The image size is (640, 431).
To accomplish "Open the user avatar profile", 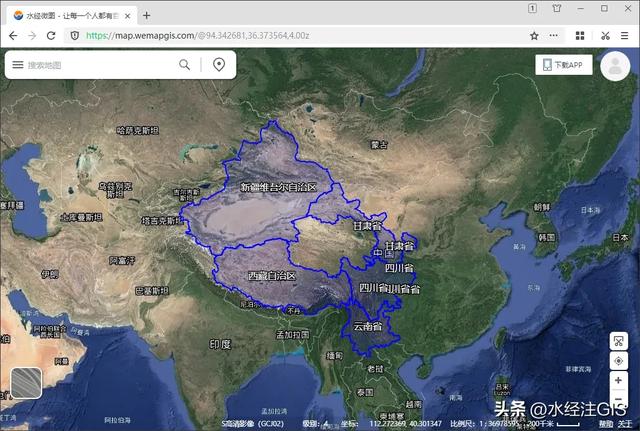I will point(615,66).
